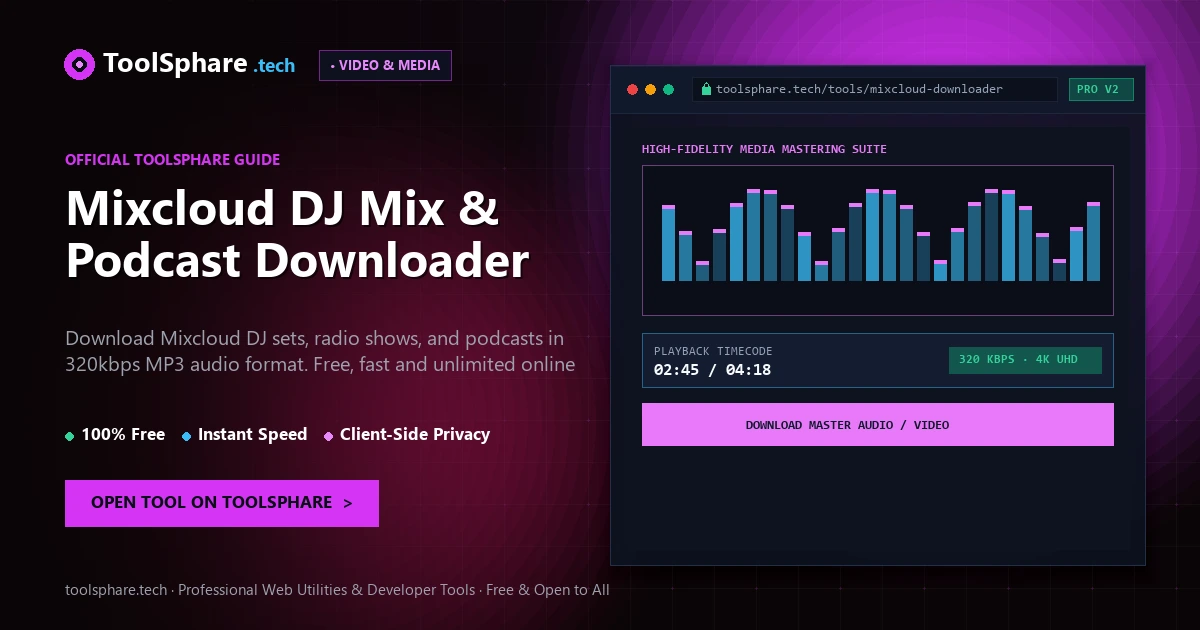Click the PRO V2 badge
This screenshot has width=1200, height=630.
(1101, 89)
